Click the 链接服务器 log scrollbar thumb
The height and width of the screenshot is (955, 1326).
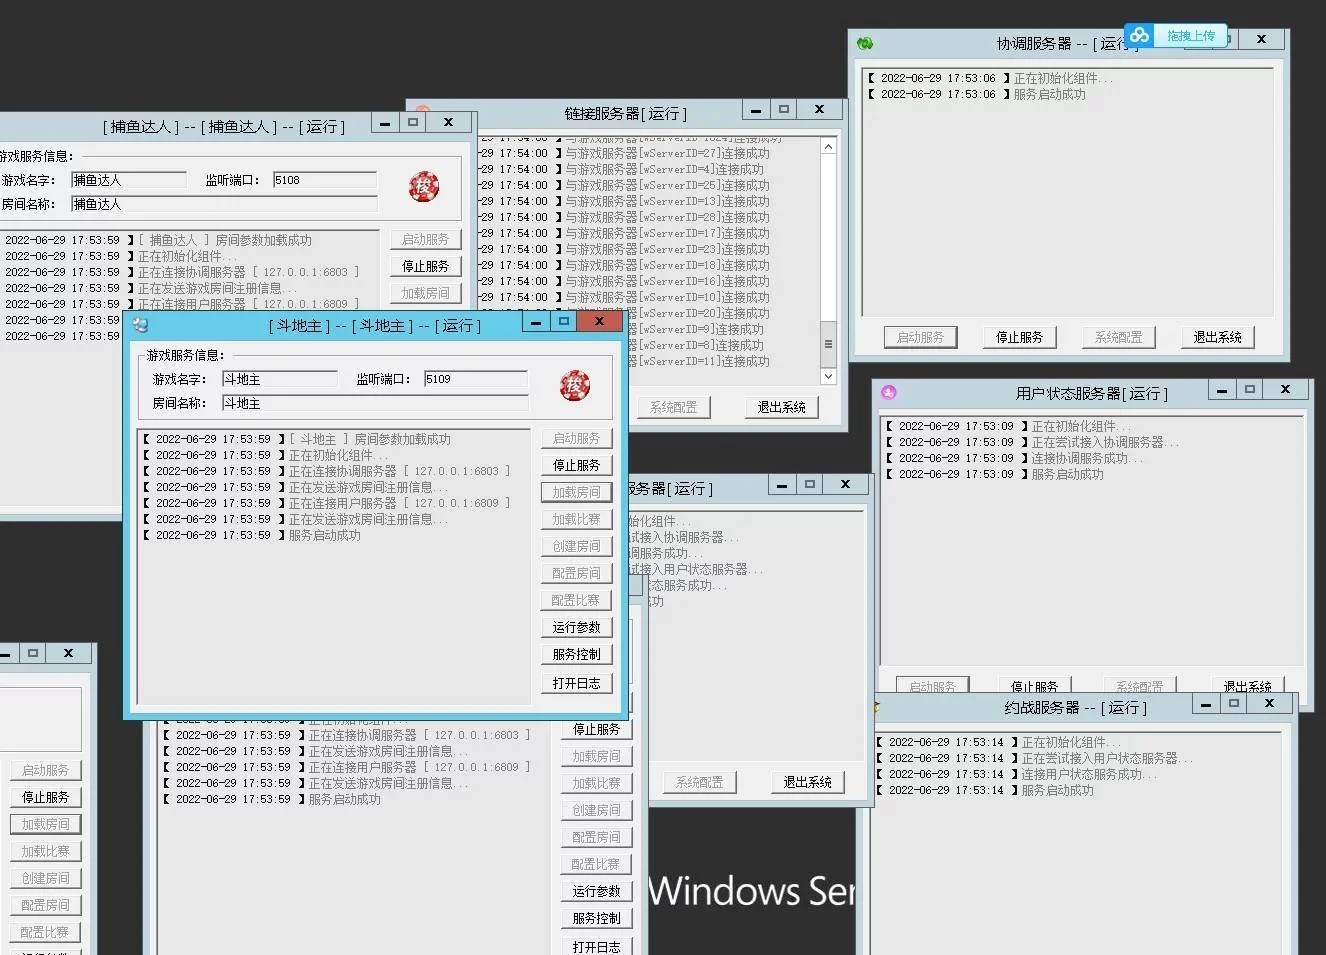828,344
